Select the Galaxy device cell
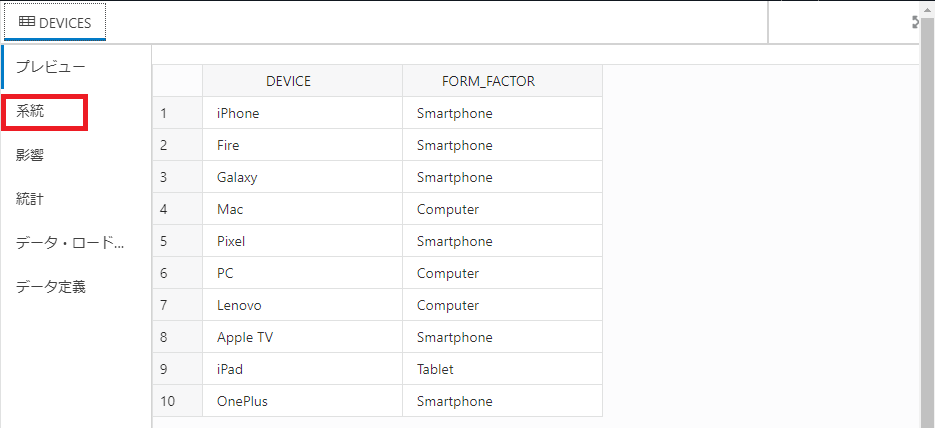Screen dimensions: 935x428 (x=237, y=177)
